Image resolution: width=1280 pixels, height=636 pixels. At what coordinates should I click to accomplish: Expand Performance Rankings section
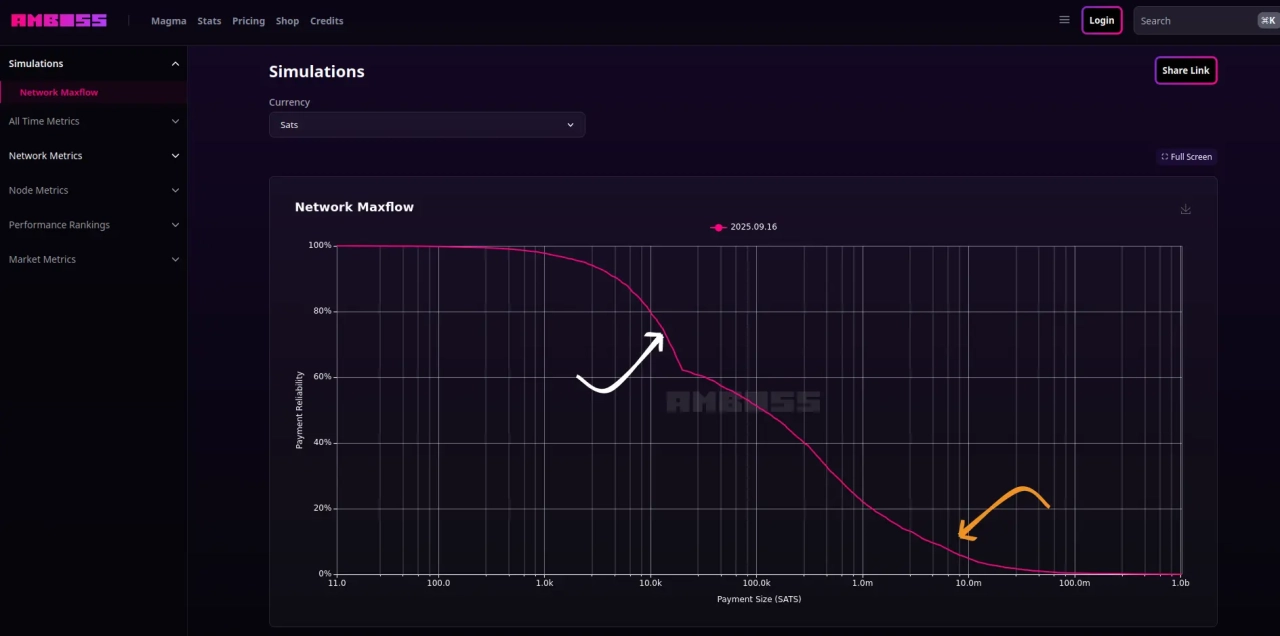point(93,225)
